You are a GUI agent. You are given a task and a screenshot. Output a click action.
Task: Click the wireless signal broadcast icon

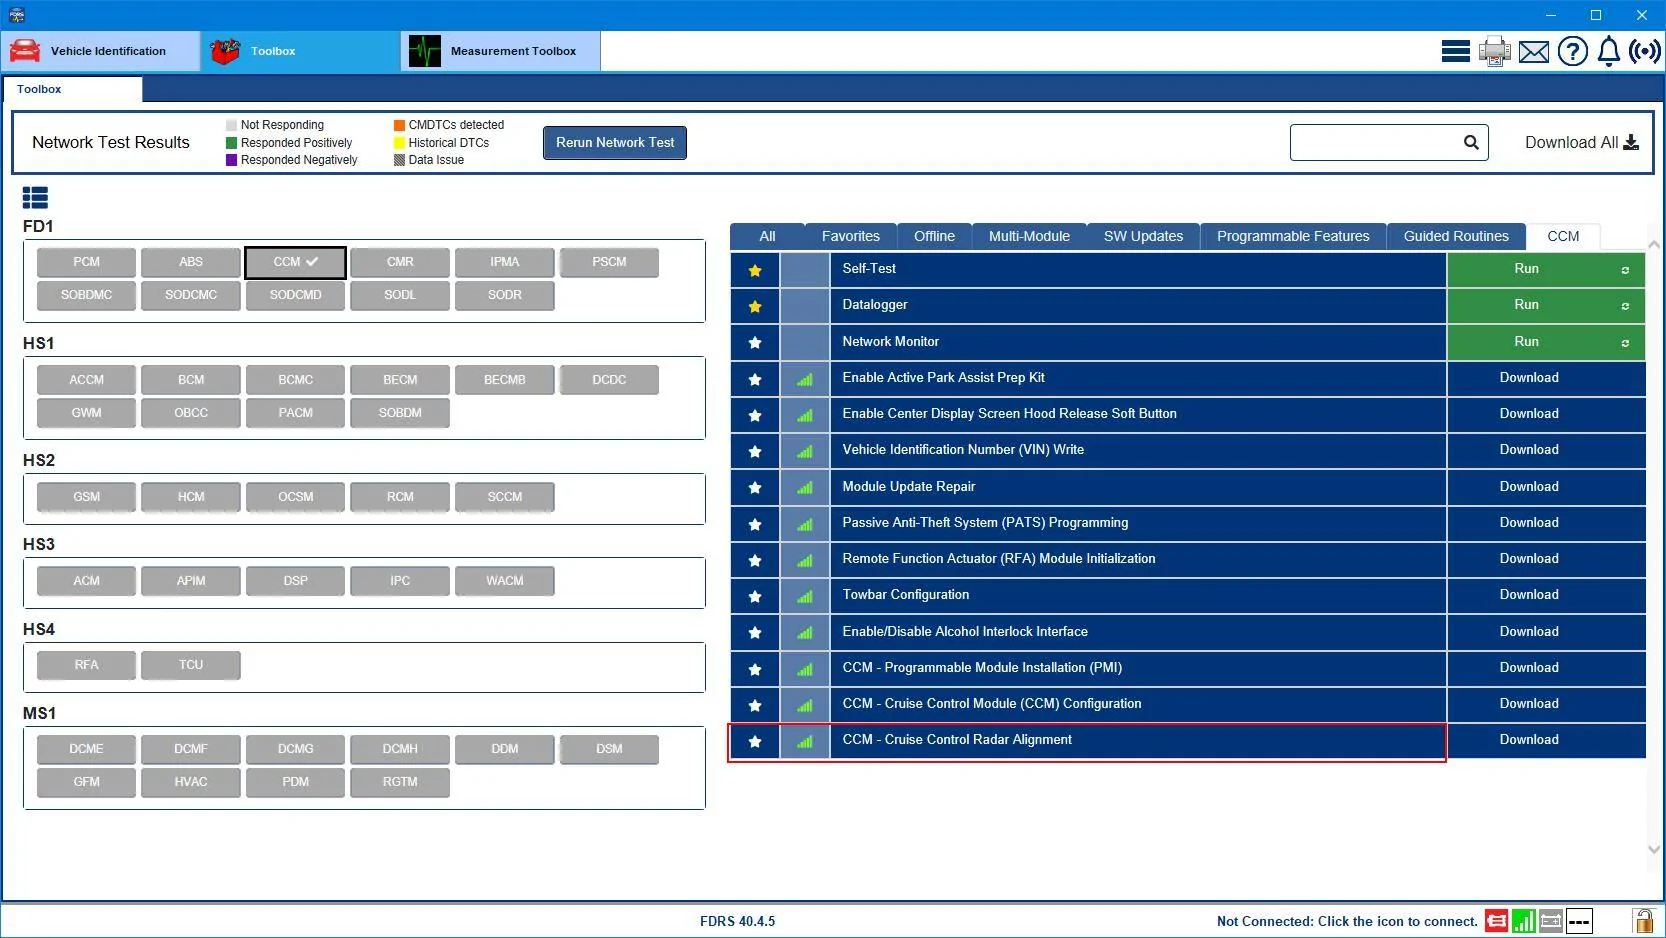1645,51
